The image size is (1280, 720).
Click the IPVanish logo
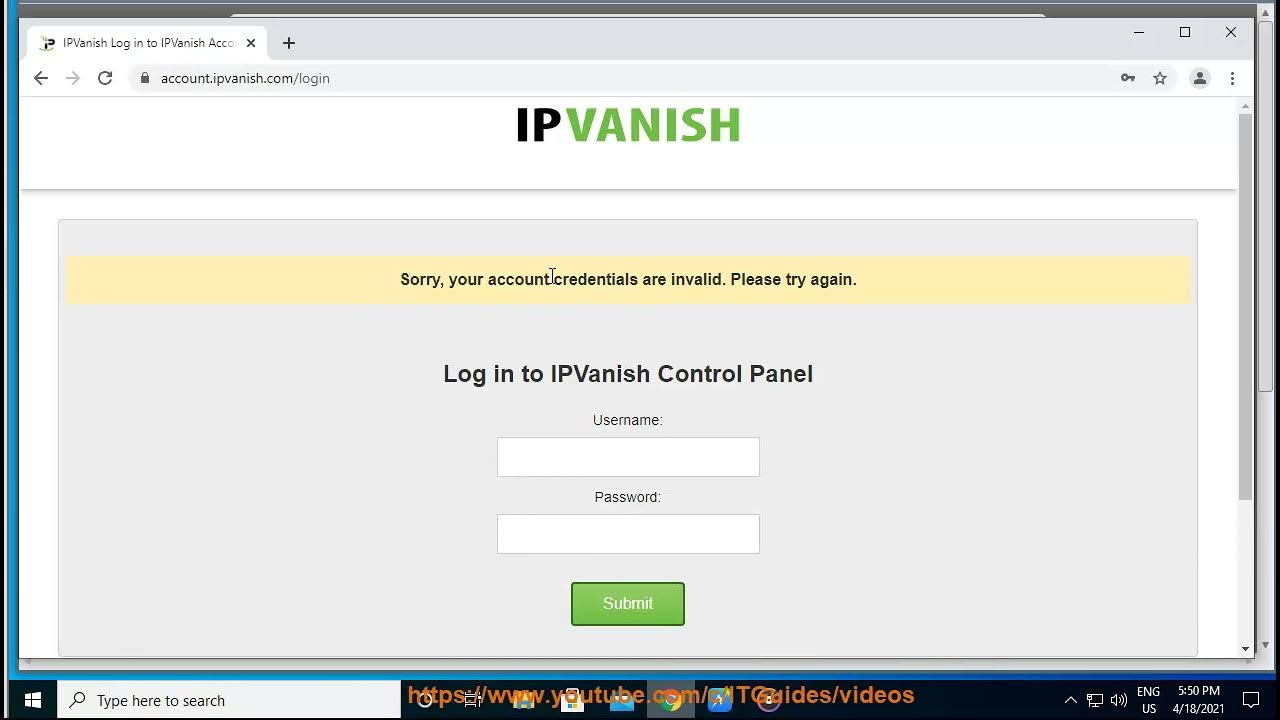[x=628, y=125]
